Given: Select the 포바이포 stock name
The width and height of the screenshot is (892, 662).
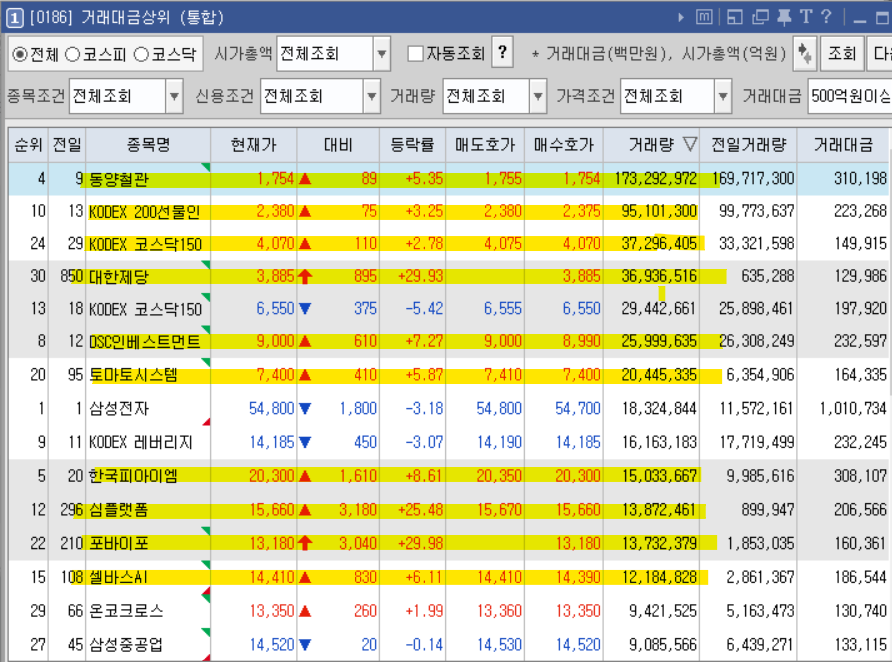Looking at the screenshot, I should 118,543.
